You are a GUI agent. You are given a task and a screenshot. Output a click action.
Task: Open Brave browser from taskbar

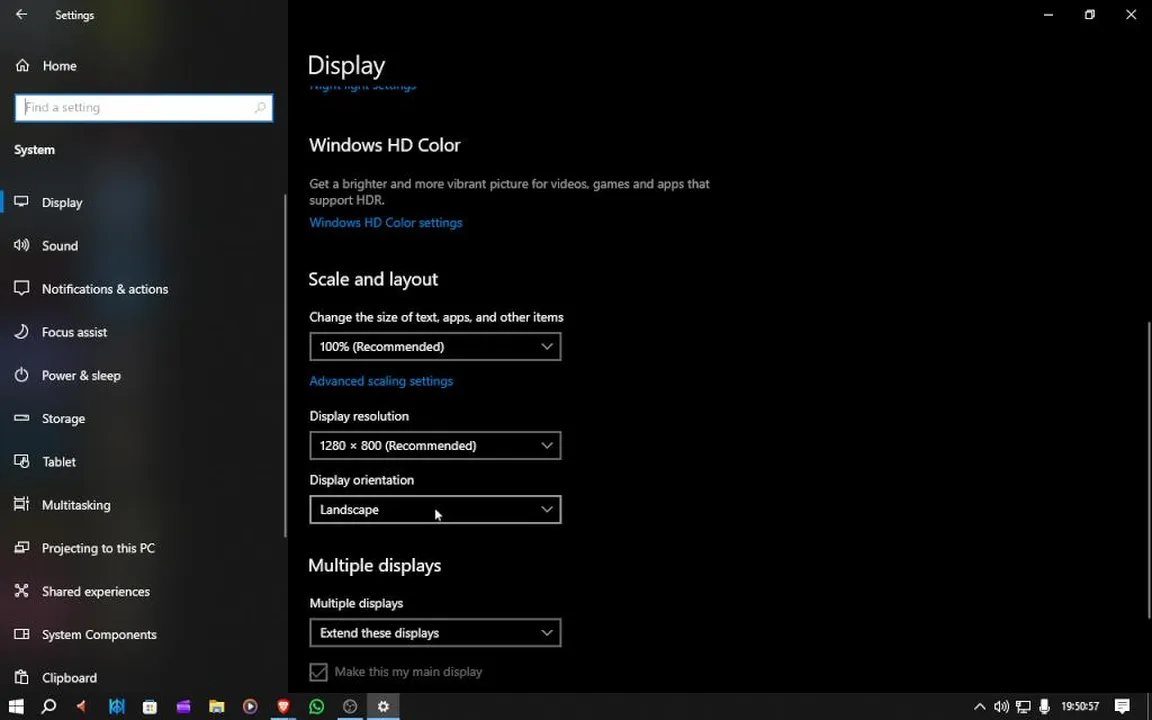[284, 706]
